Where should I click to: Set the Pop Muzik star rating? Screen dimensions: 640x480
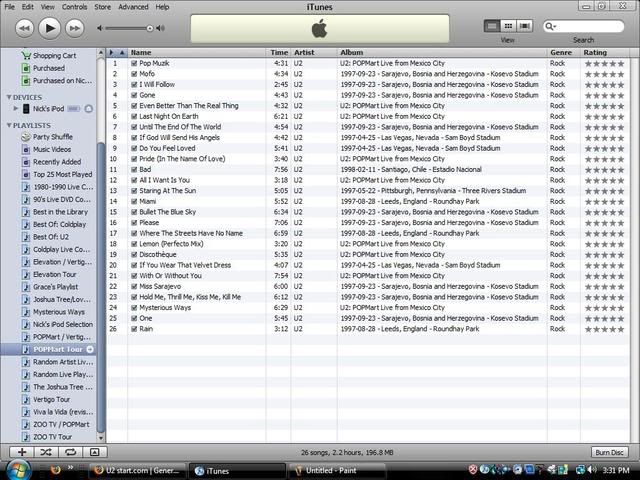click(x=604, y=64)
